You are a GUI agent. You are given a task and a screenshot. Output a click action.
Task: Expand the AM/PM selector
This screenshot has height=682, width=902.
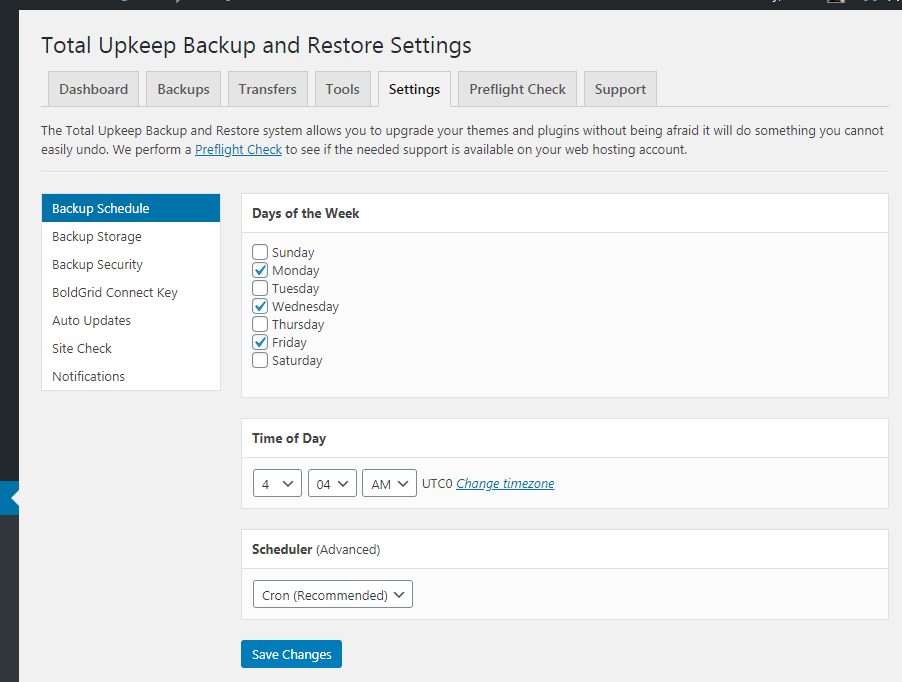click(x=389, y=484)
